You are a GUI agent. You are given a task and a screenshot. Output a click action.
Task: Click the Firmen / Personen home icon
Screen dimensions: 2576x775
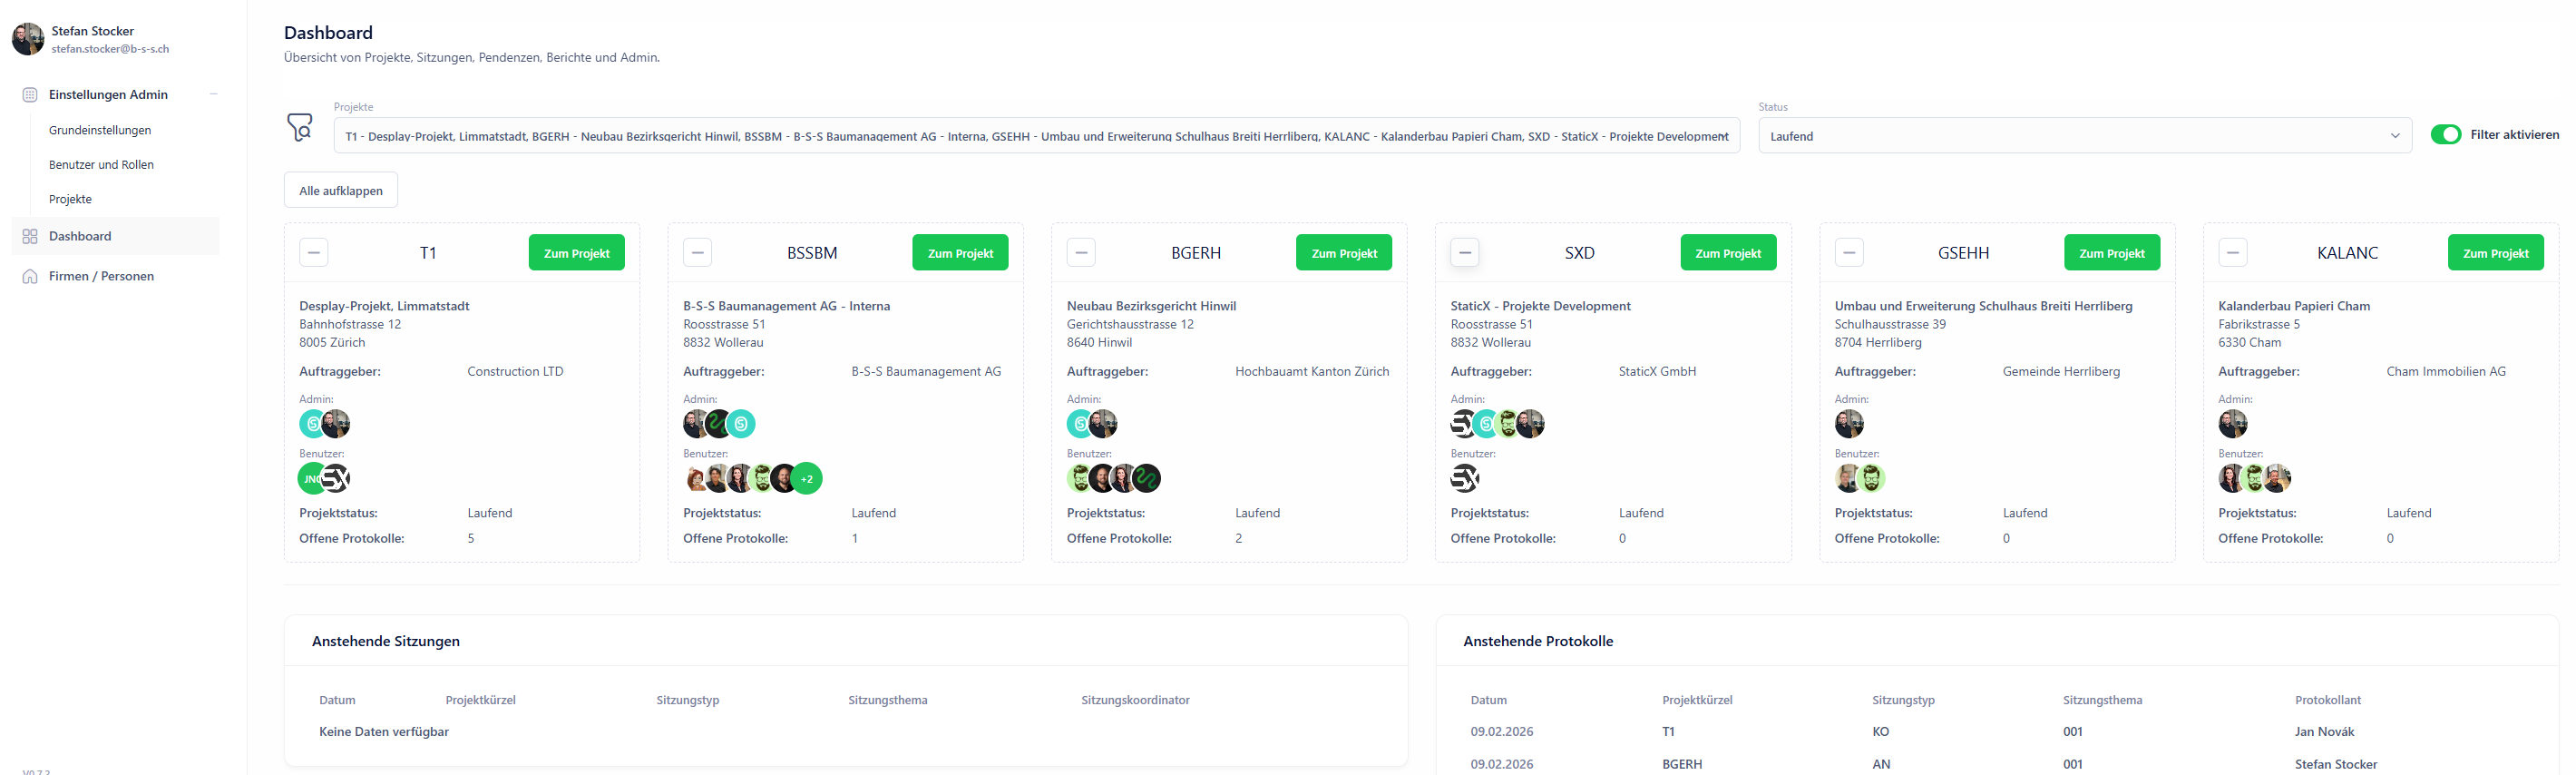point(30,277)
